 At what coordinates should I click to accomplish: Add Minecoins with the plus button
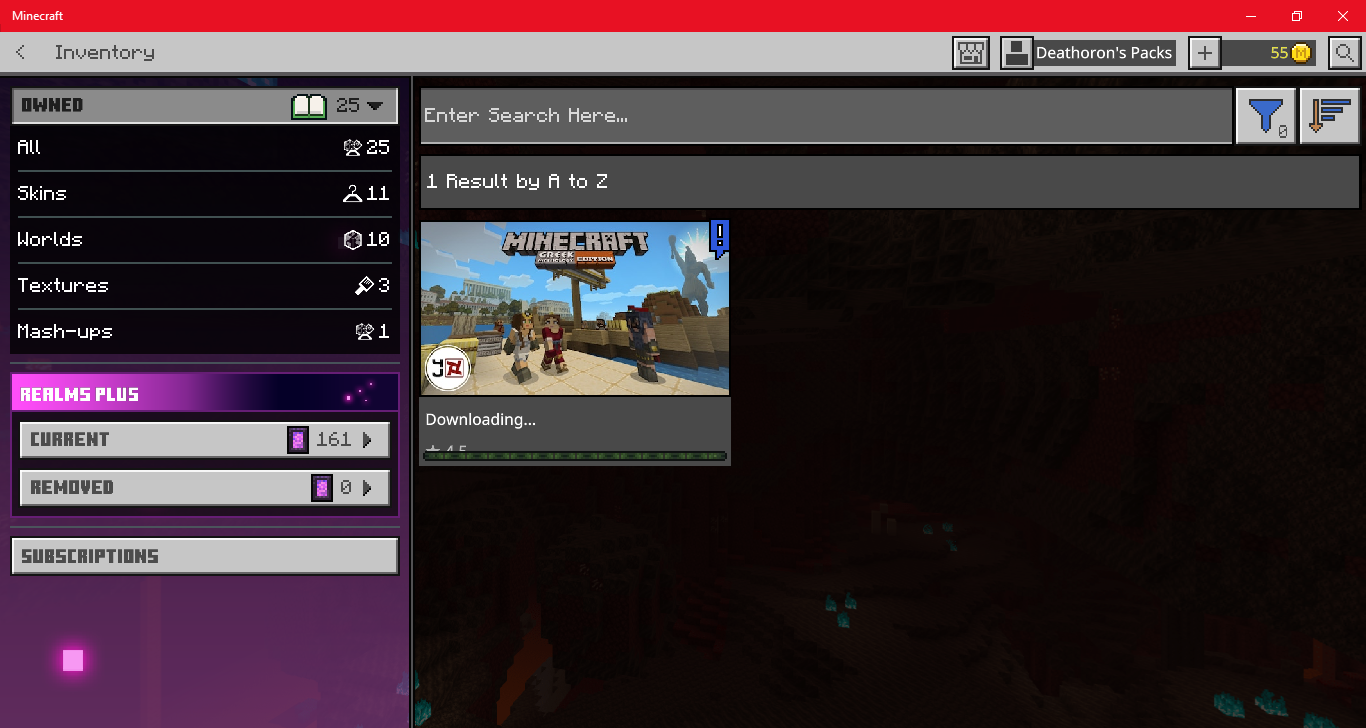[1205, 53]
